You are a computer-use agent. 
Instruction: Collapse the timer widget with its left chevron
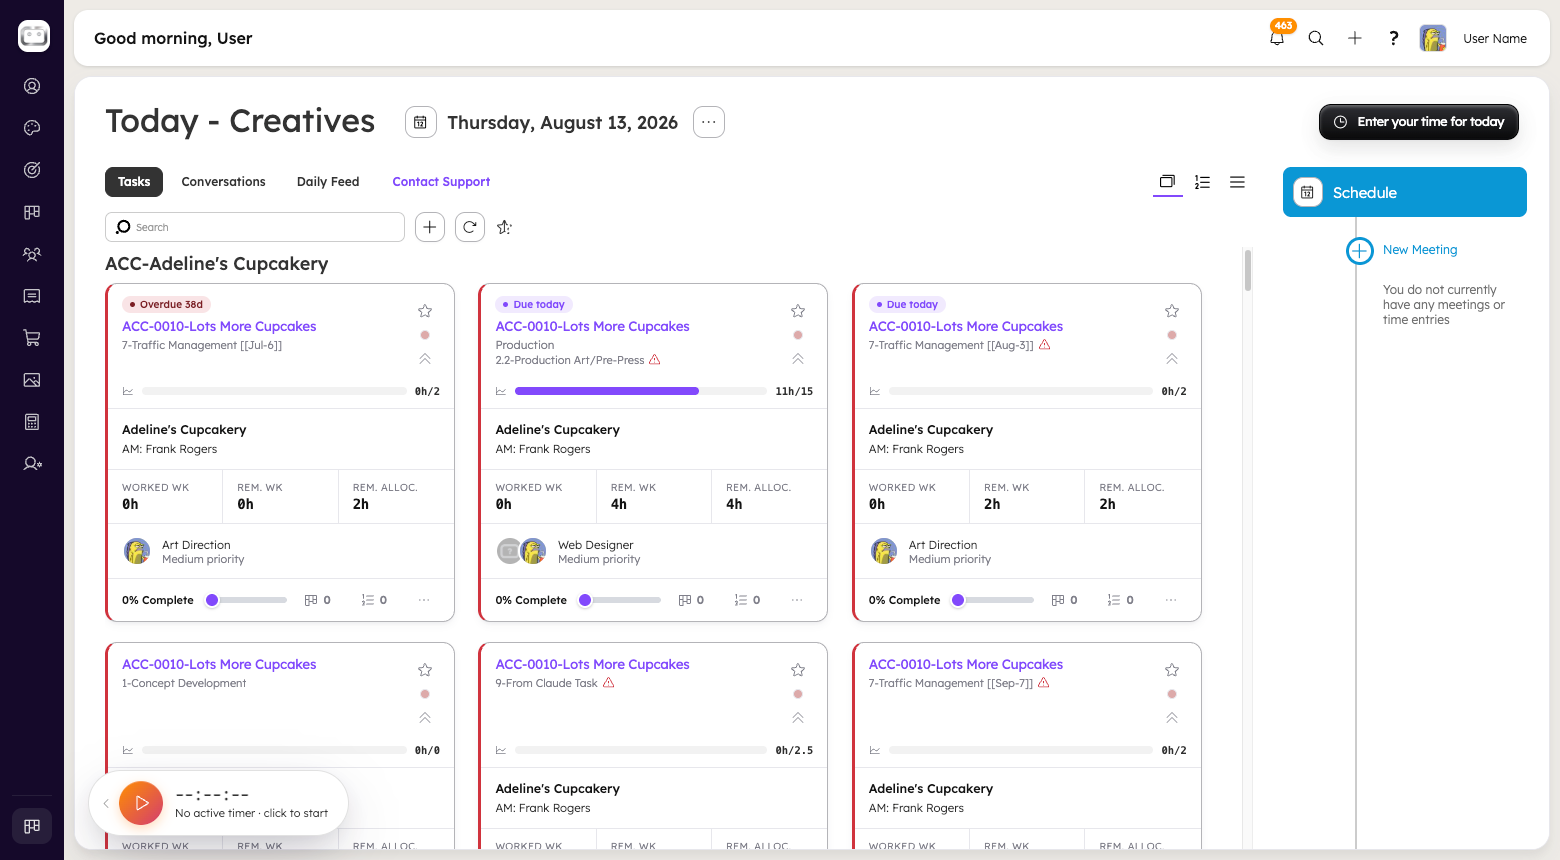coord(106,803)
